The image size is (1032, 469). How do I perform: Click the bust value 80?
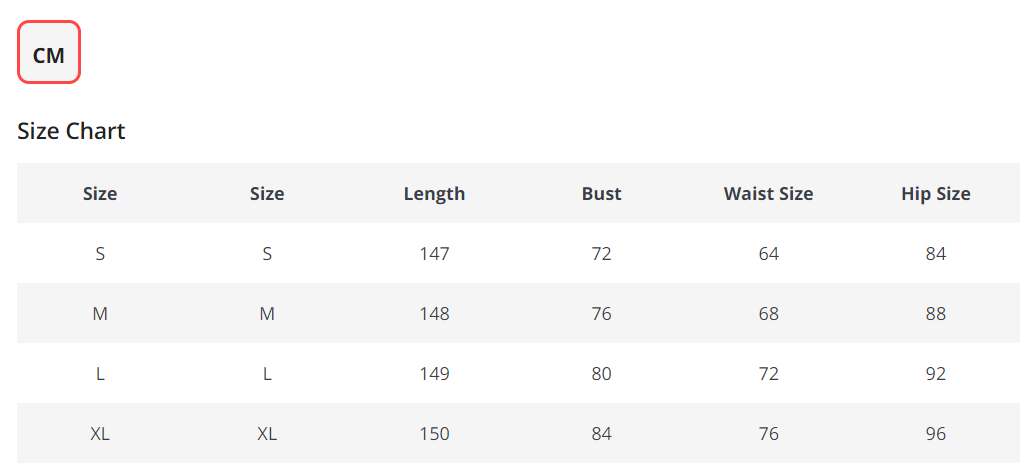602,374
